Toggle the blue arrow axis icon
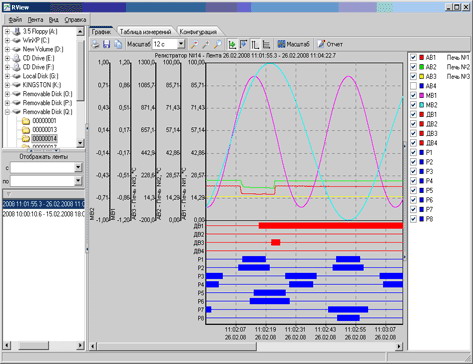 243,44
